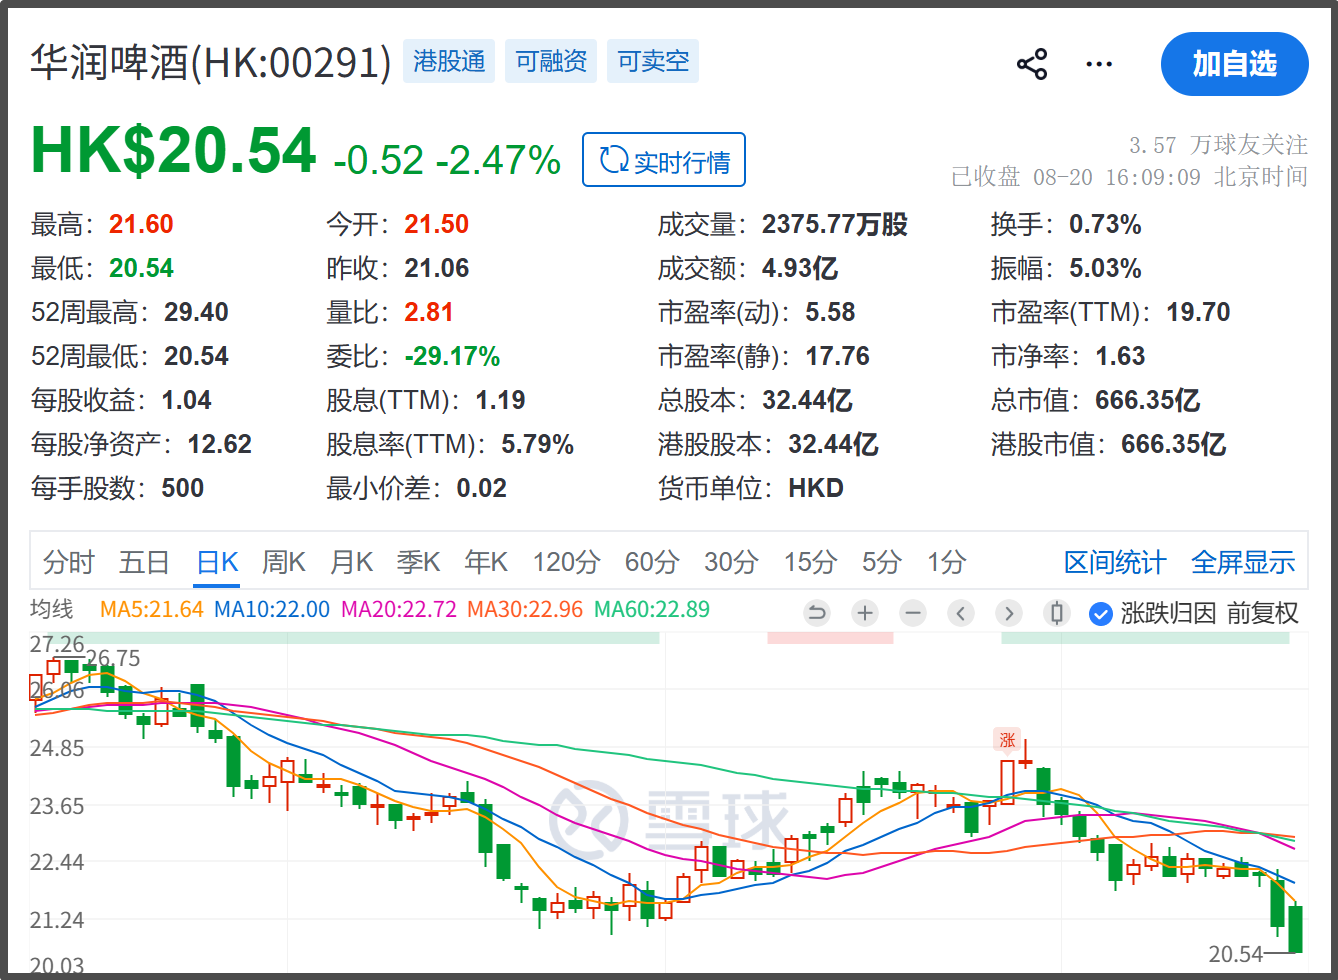
Task: Click the 委比 value -29.17%
Action: pos(452,356)
